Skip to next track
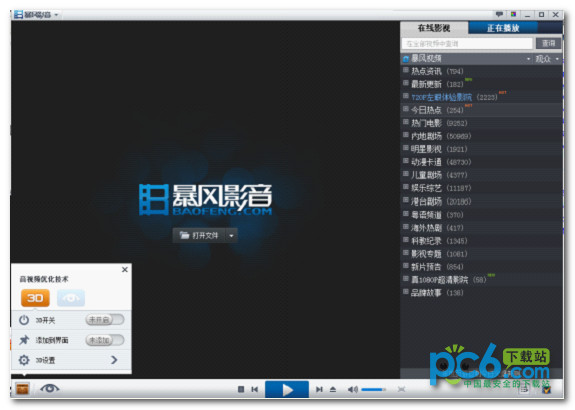The image size is (575, 410). (x=319, y=389)
